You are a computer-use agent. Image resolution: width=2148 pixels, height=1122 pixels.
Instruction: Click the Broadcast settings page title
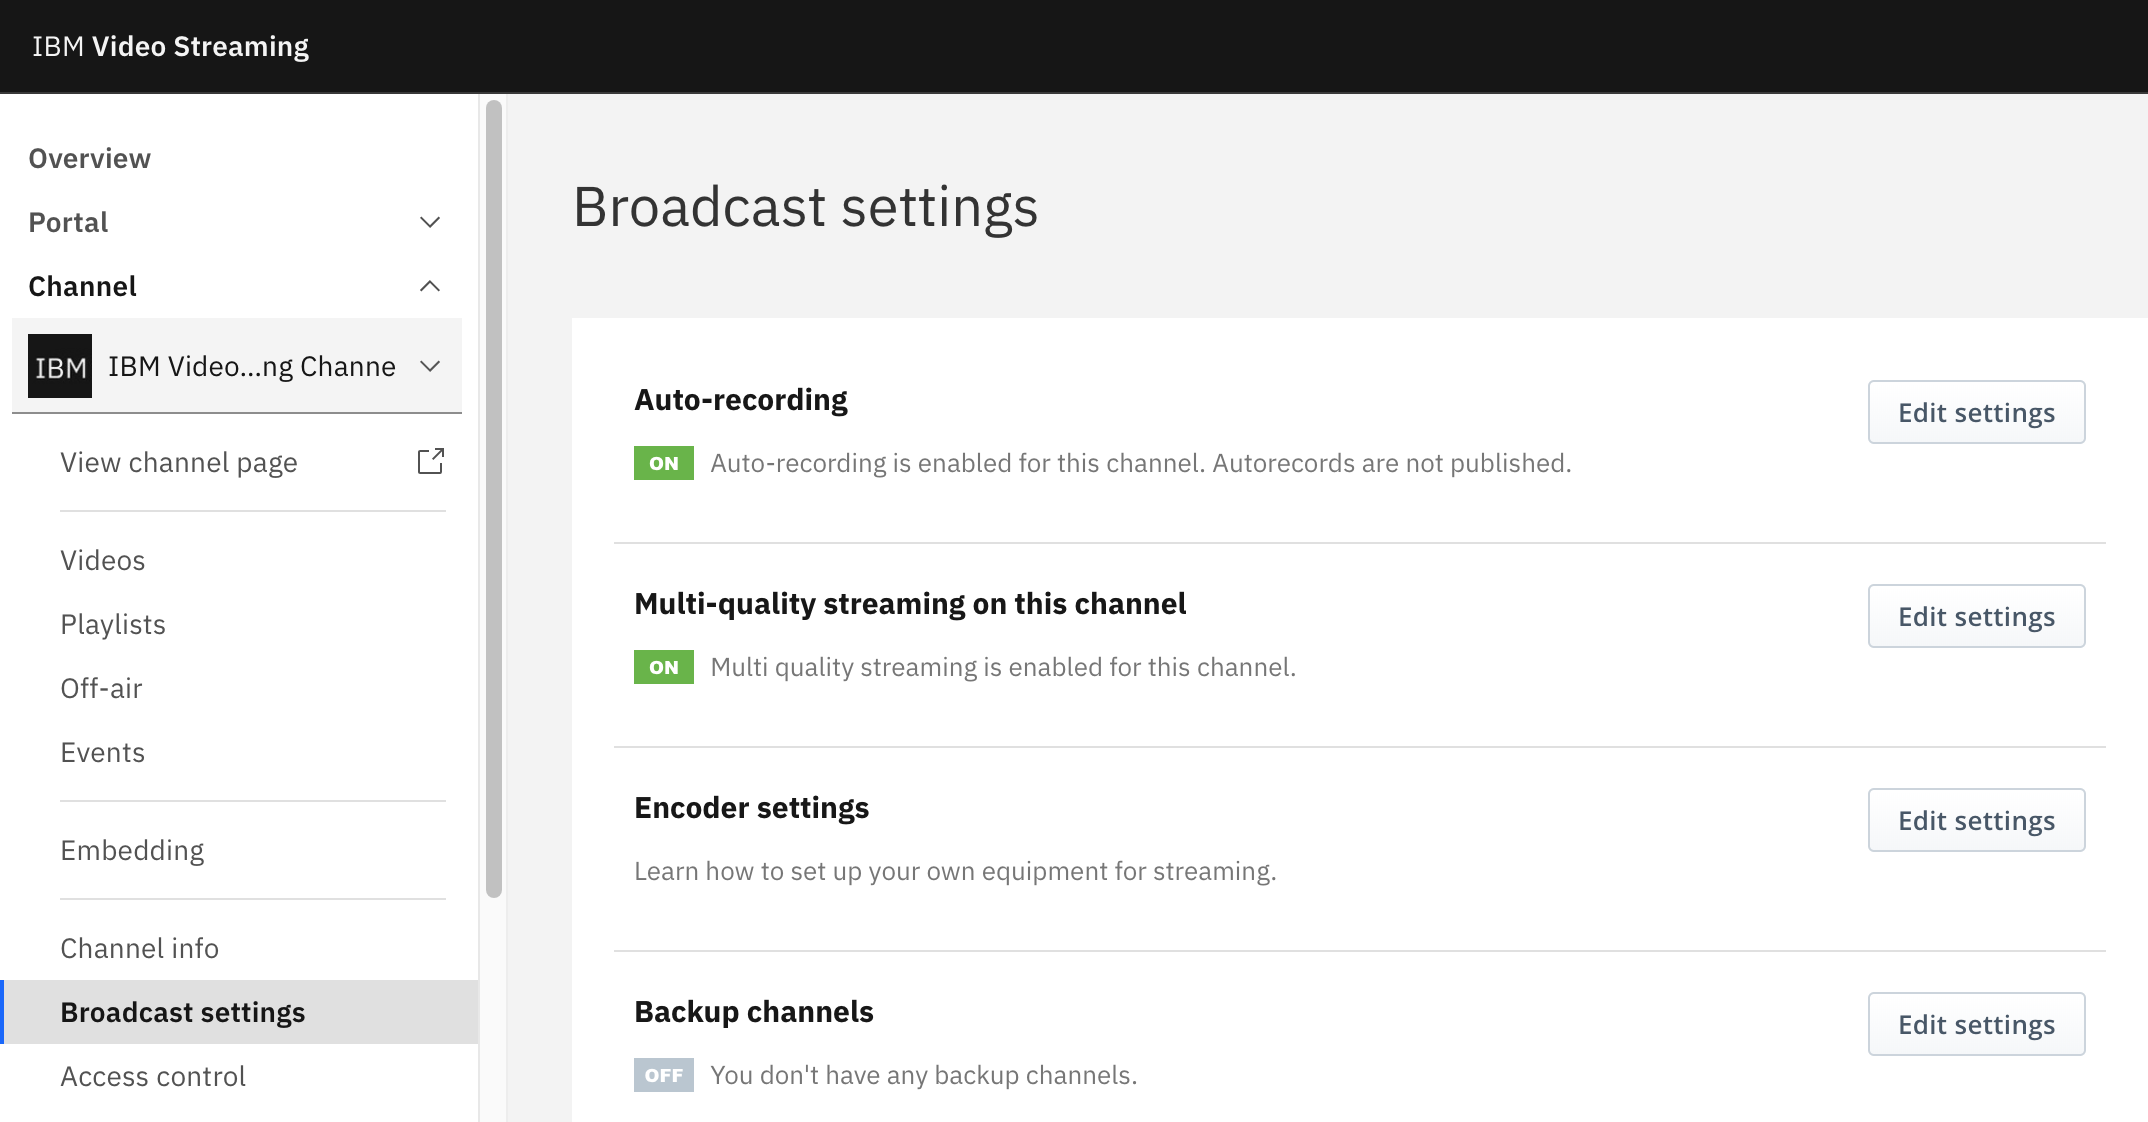[806, 207]
